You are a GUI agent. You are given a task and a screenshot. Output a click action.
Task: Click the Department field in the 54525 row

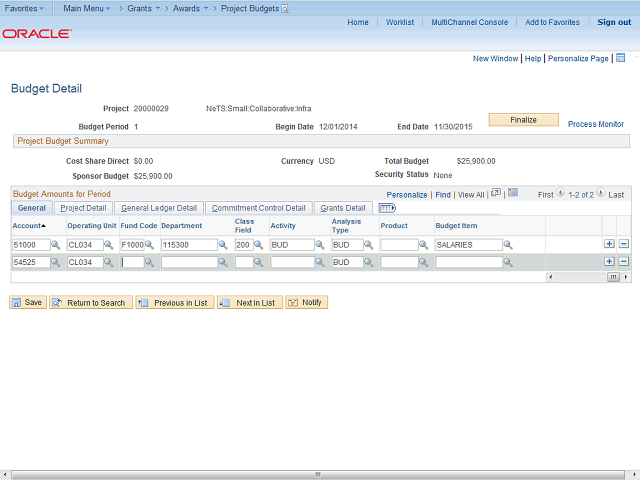point(188,262)
